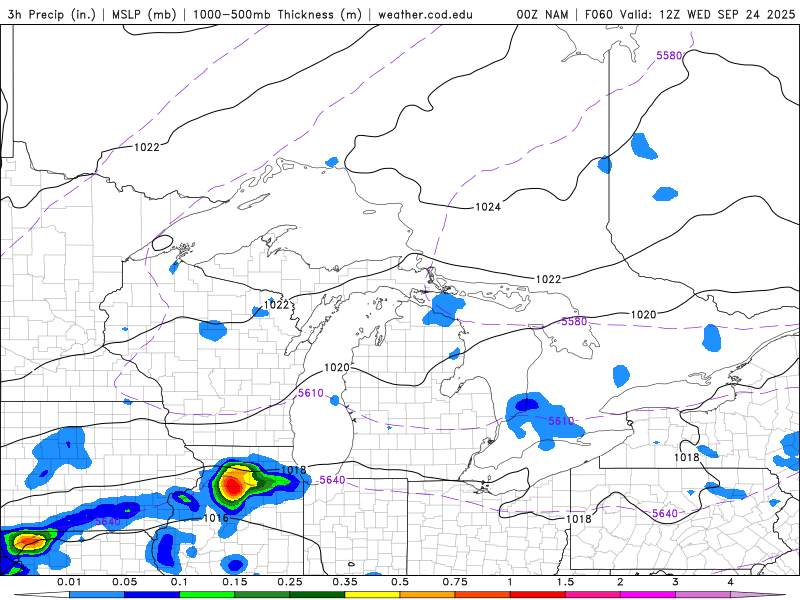Click the weather.cod.edu site name
The width and height of the screenshot is (800, 600).
[x=426, y=14]
